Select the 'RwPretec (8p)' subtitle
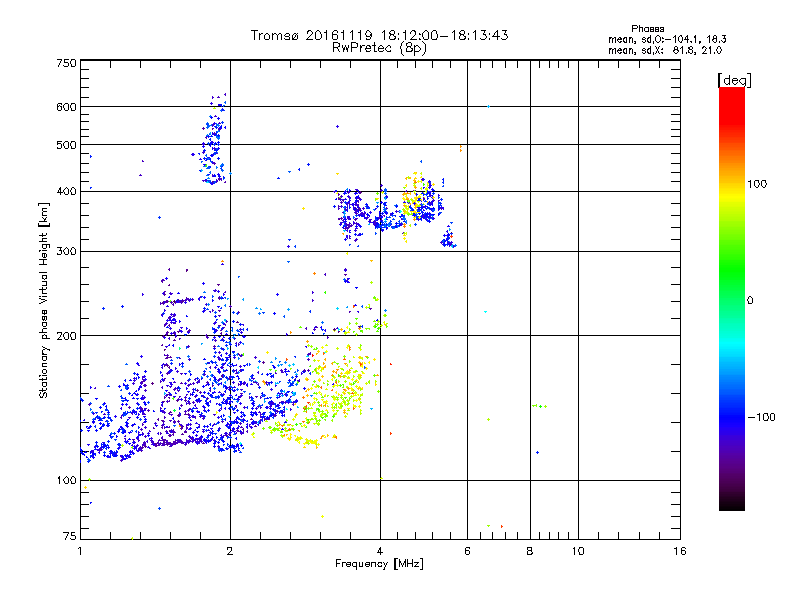The image size is (800, 600). tap(379, 48)
